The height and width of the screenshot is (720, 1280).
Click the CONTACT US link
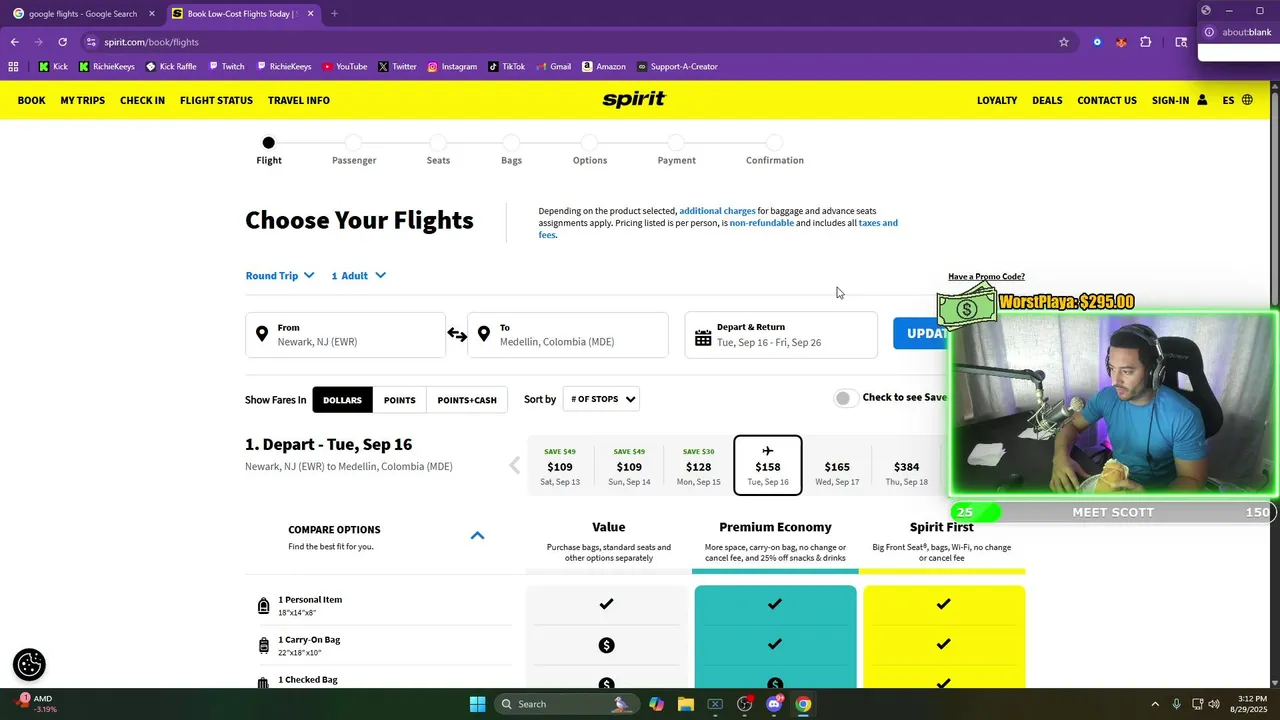[1107, 100]
